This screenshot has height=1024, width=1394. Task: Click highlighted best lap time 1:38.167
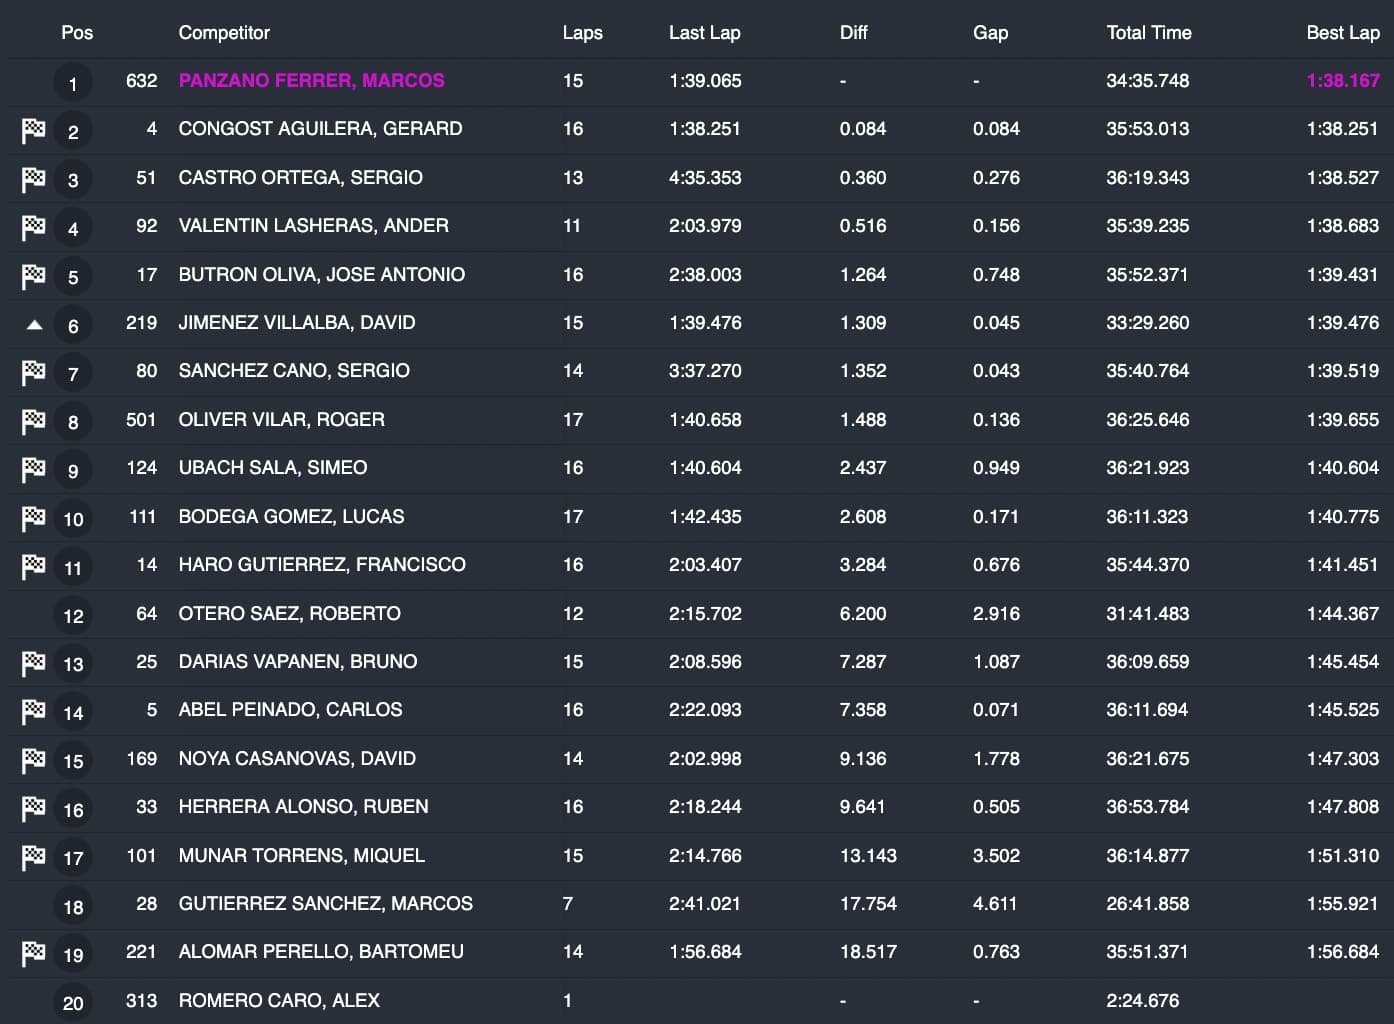pos(1342,81)
